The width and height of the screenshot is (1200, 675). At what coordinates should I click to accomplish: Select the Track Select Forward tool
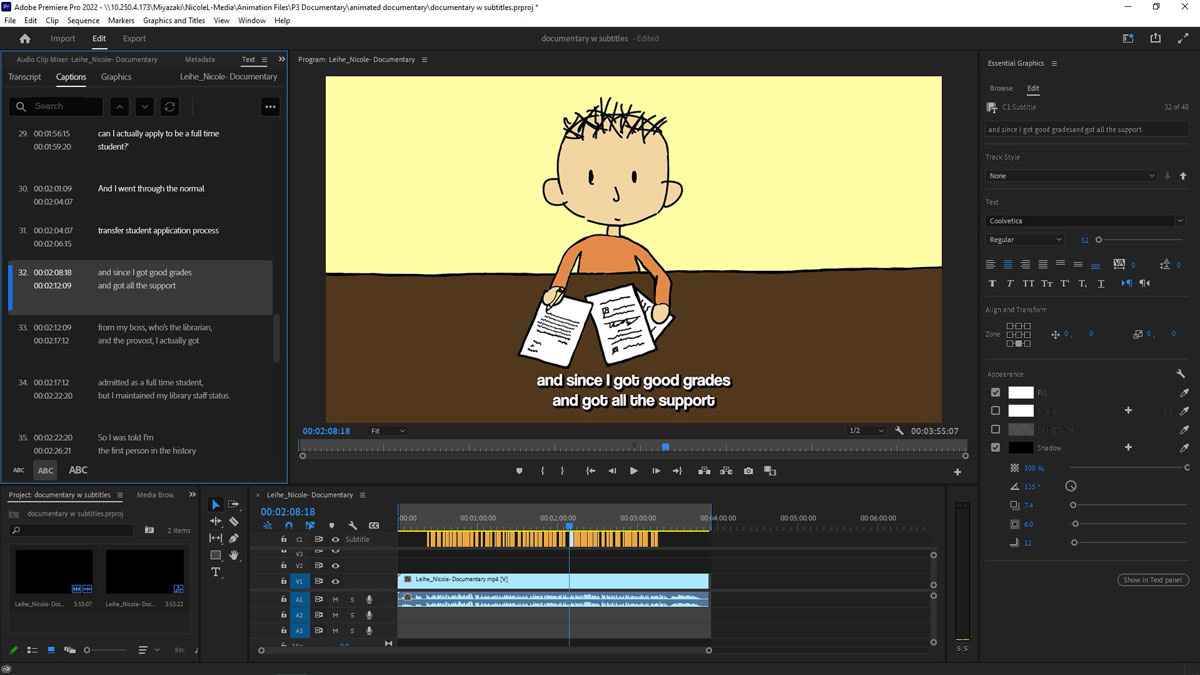[234, 505]
